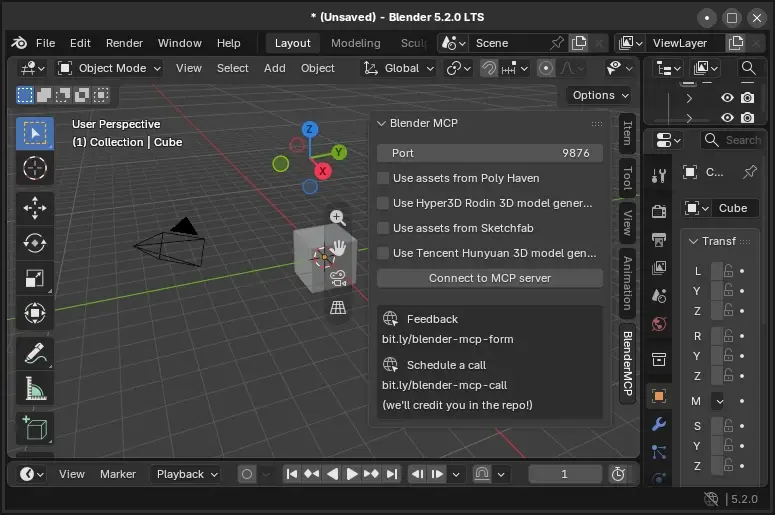Toggle visibility eye of first outliner row
This screenshot has width=775, height=515.
pyautogui.click(x=727, y=97)
